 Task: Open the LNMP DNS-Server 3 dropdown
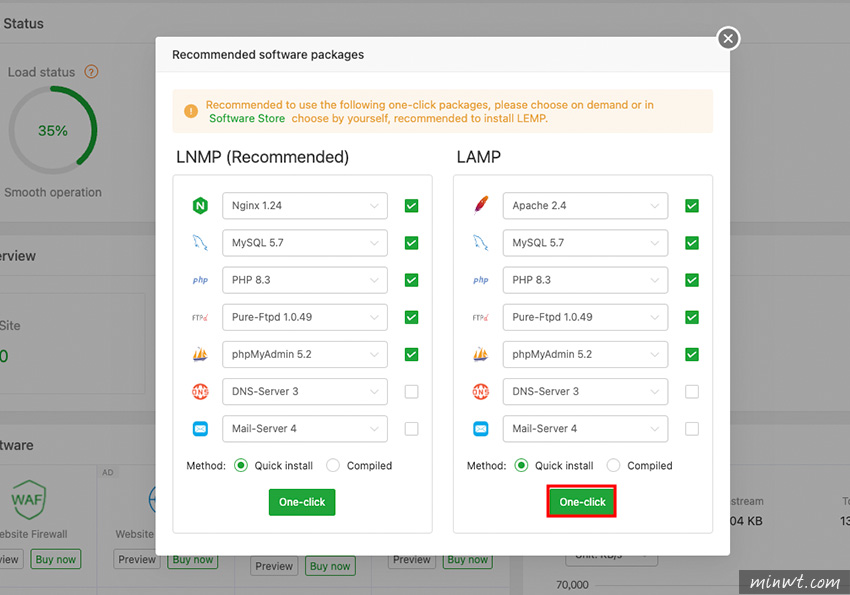(305, 392)
